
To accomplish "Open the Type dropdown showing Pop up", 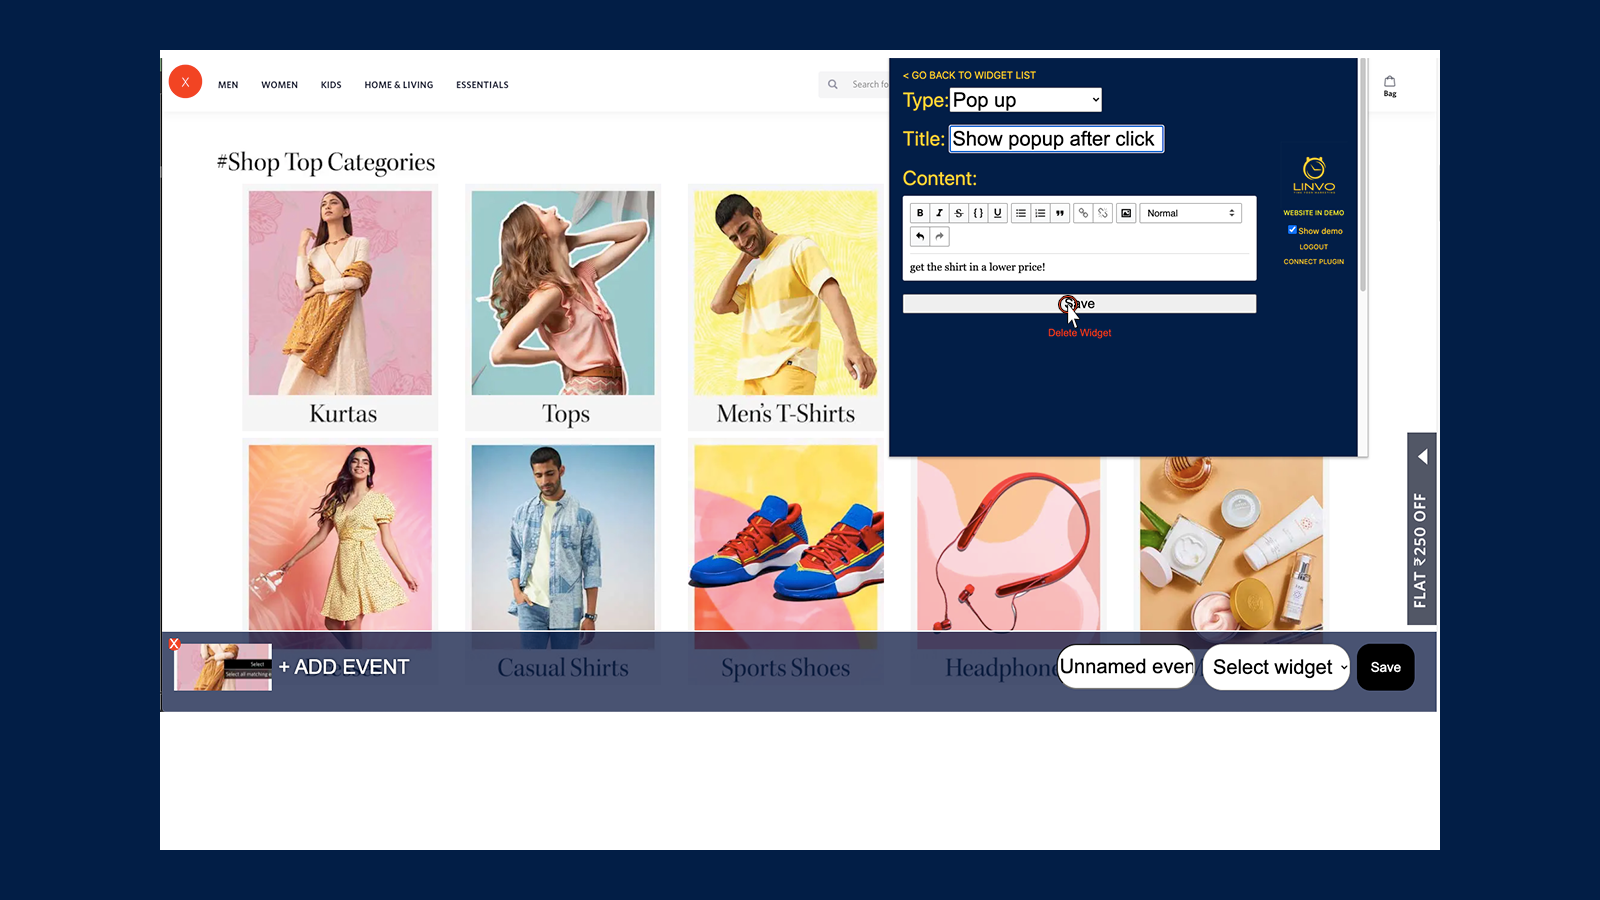I will pos(1024,100).
